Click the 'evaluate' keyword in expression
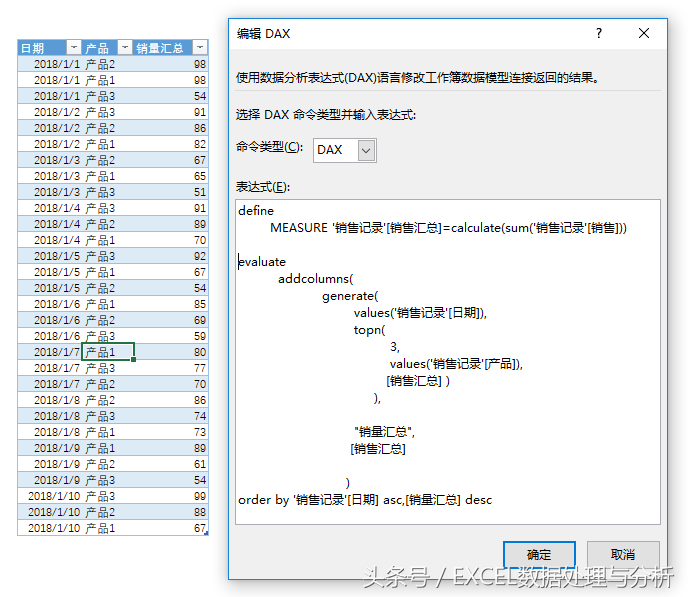Viewport: 688px width, 597px height. point(262,262)
